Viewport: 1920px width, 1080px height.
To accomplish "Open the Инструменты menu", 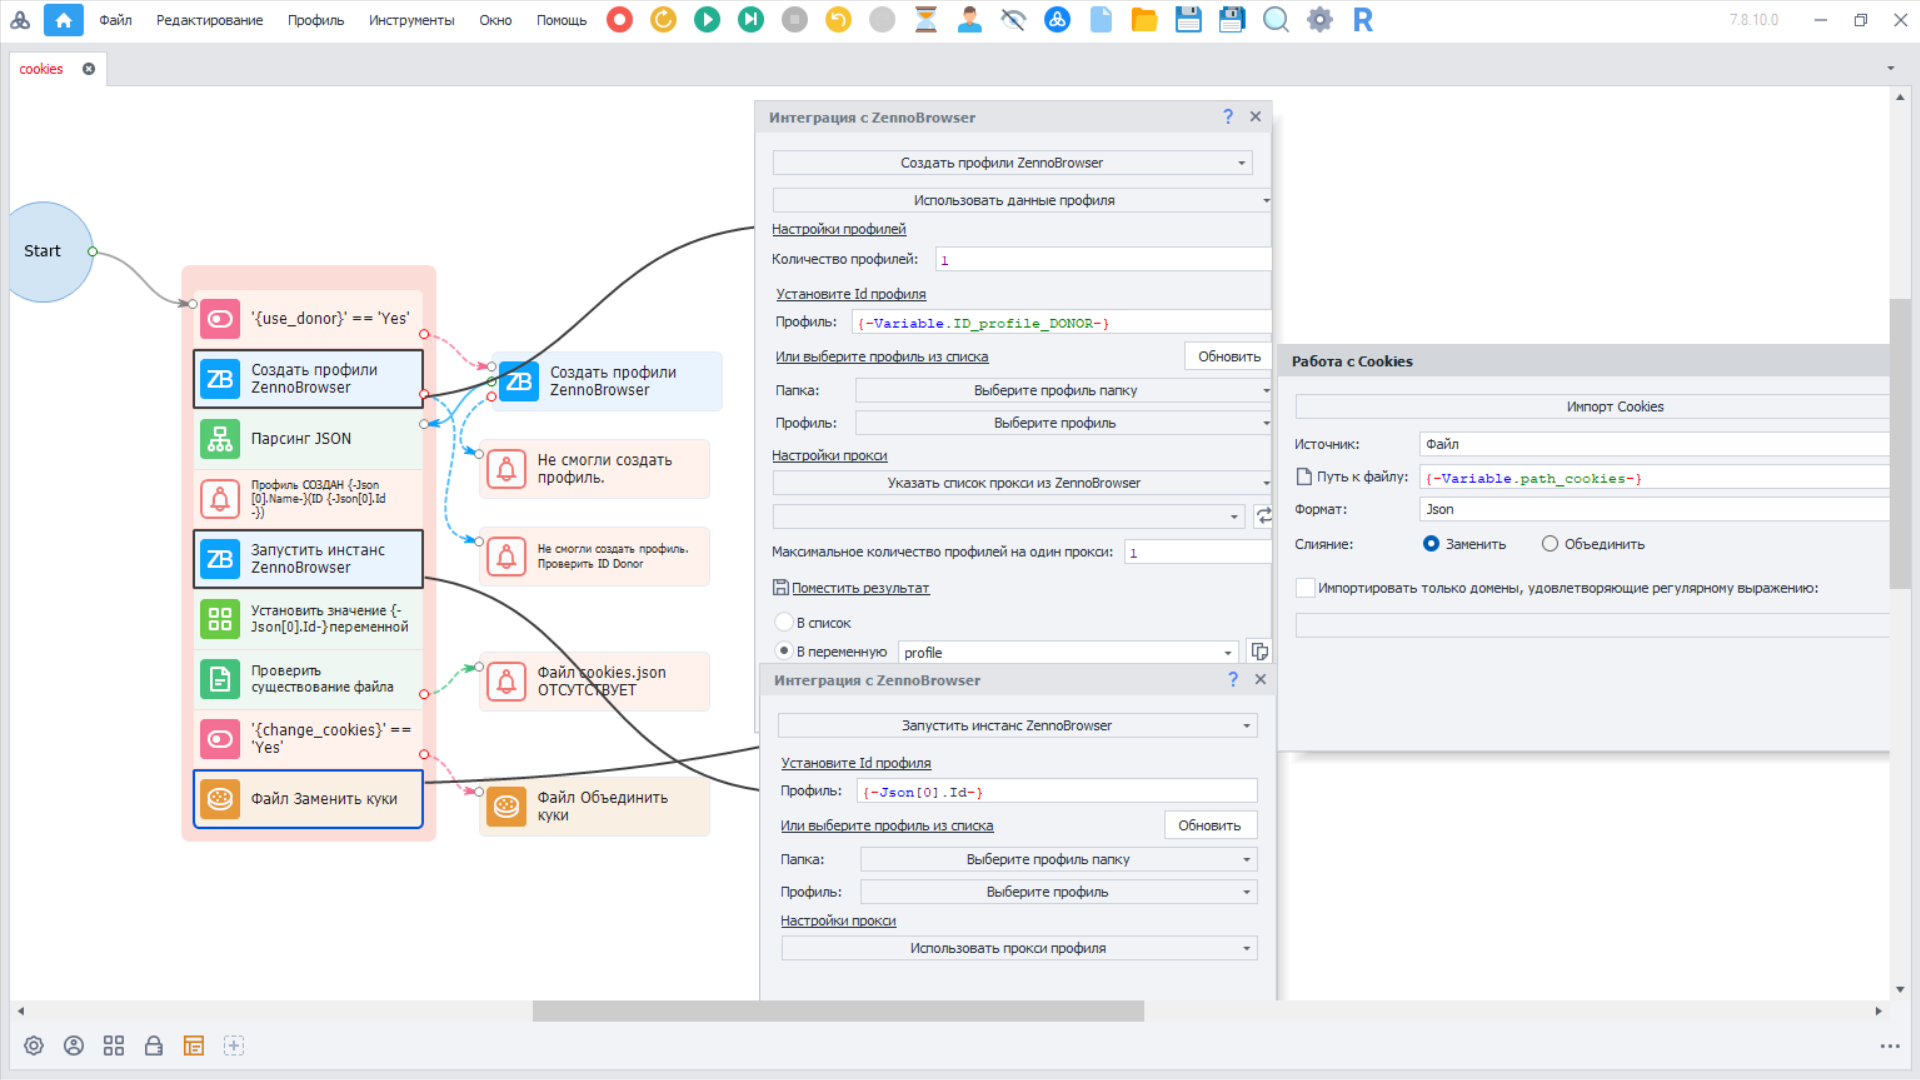I will point(411,20).
